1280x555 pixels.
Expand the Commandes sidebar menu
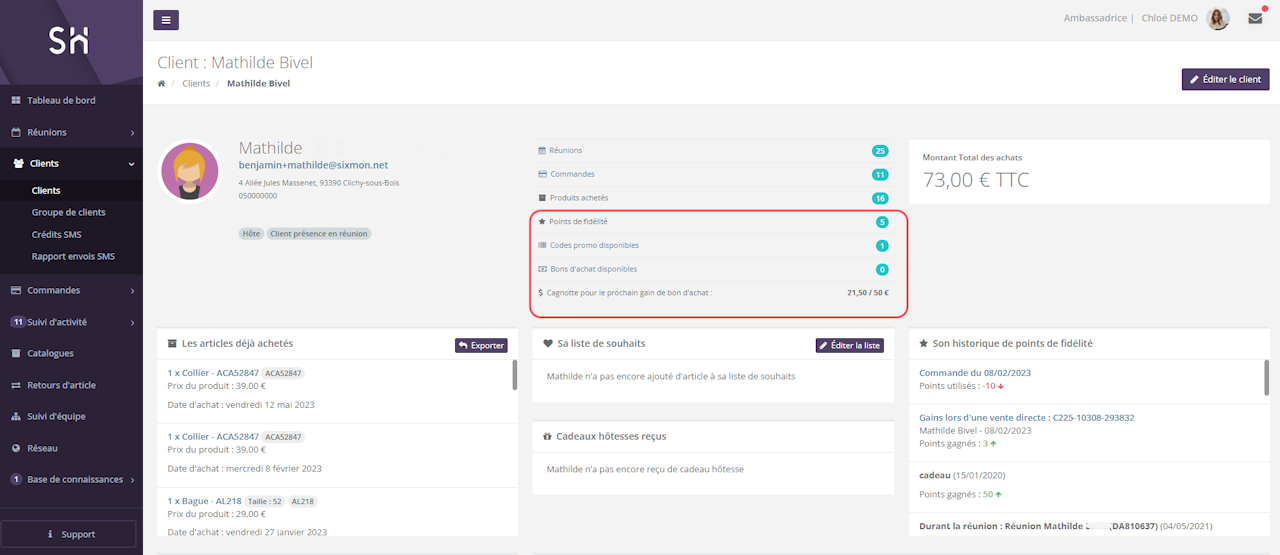click(70, 290)
